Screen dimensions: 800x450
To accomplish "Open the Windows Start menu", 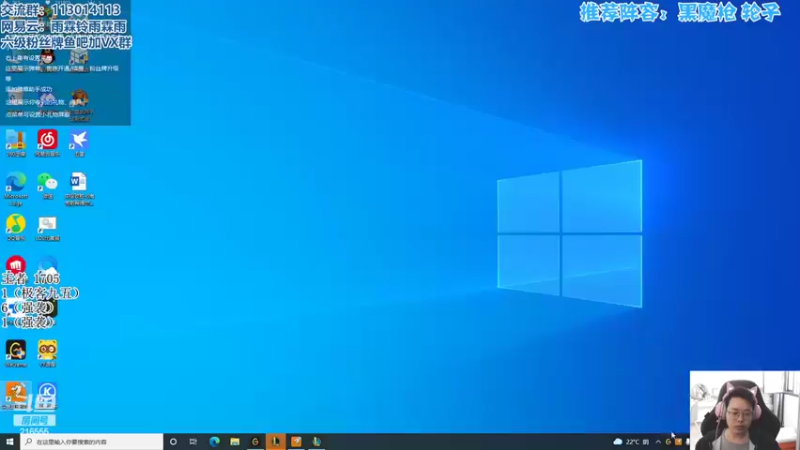I will tap(10, 442).
